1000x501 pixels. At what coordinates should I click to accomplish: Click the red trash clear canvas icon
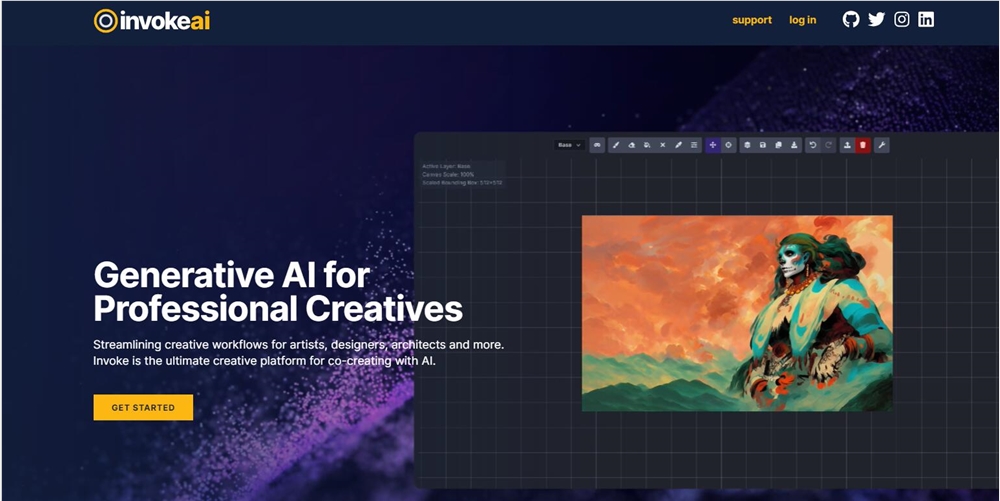point(863,145)
